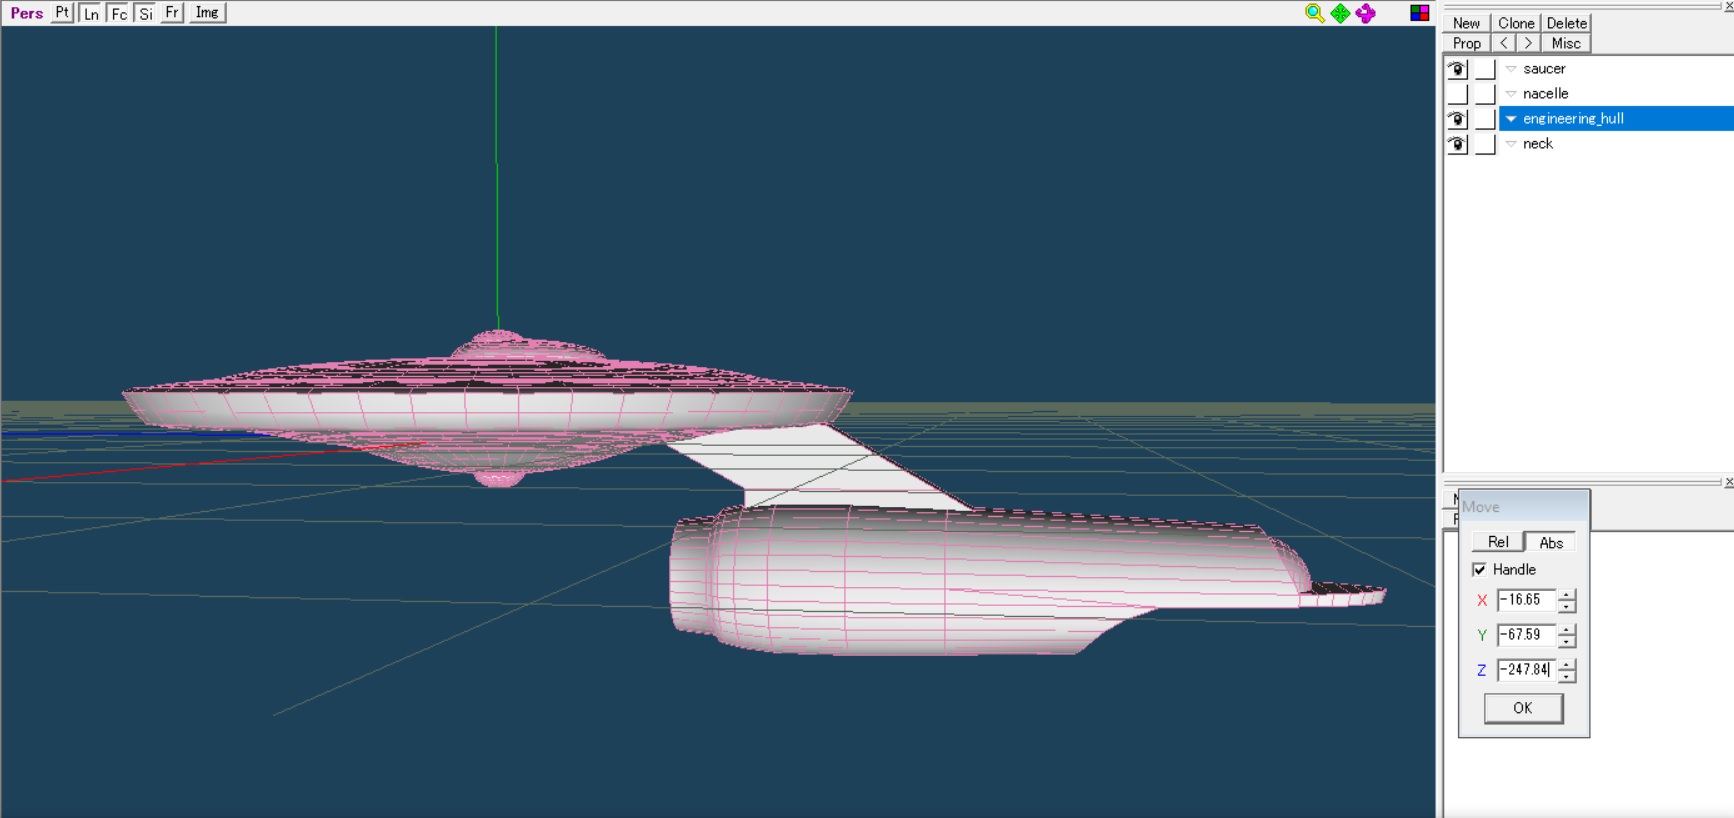Toggle Img background image display
This screenshot has height=818, width=1734.
[x=207, y=13]
